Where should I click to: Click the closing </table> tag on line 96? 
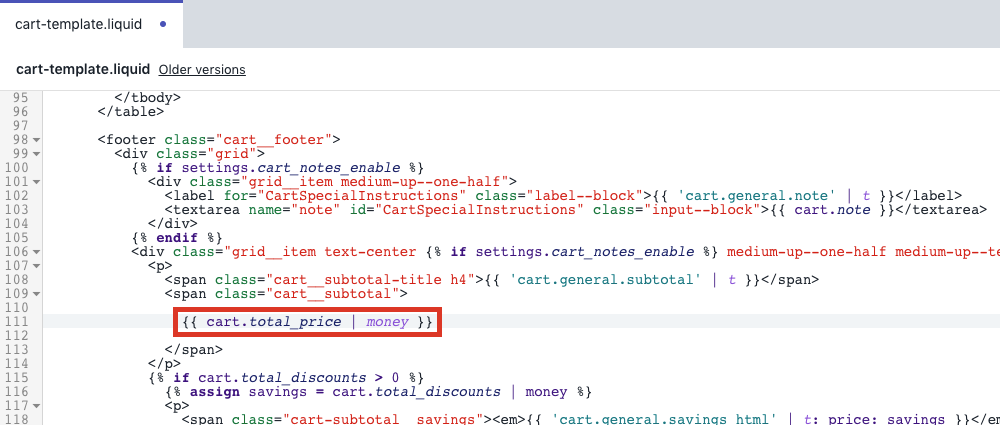click(x=131, y=112)
